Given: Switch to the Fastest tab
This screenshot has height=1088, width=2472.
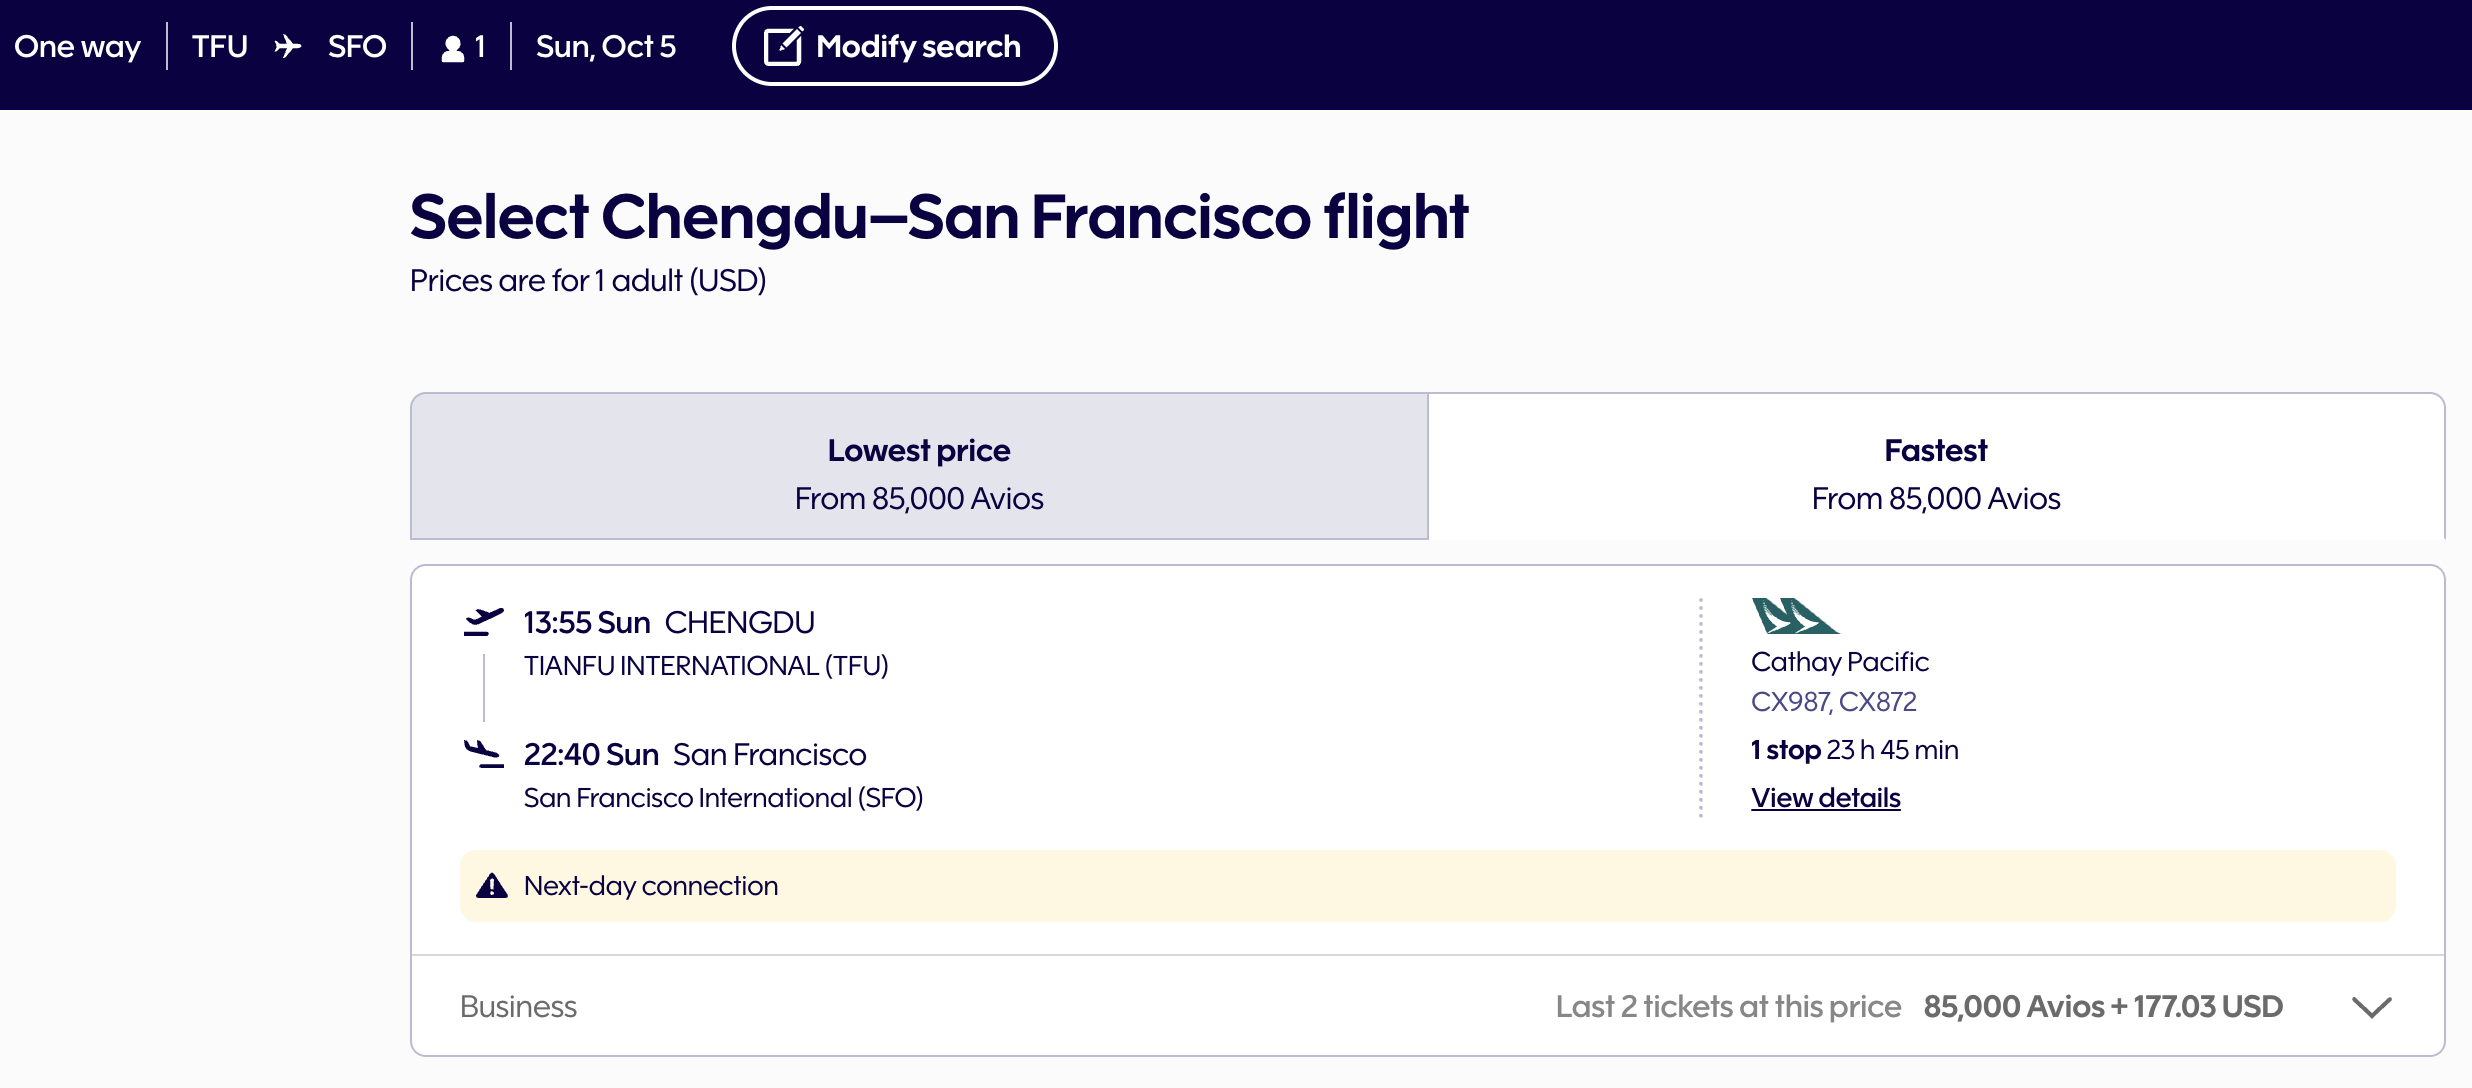Looking at the screenshot, I should click(1935, 467).
